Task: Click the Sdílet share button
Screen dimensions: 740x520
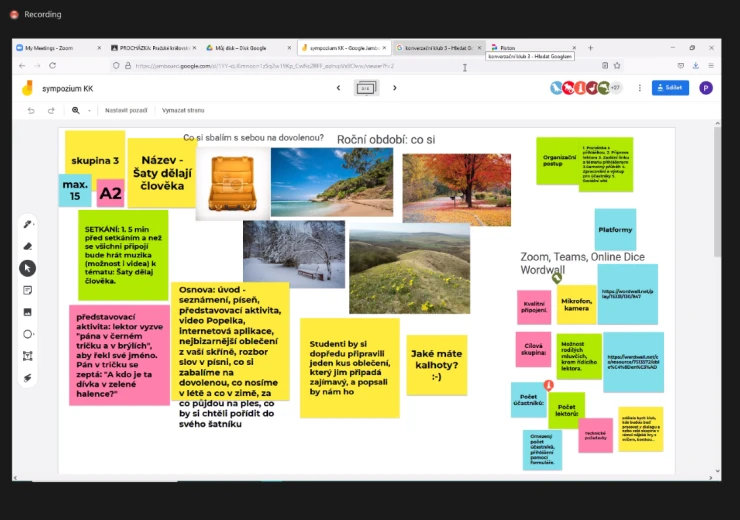Action: [x=670, y=88]
